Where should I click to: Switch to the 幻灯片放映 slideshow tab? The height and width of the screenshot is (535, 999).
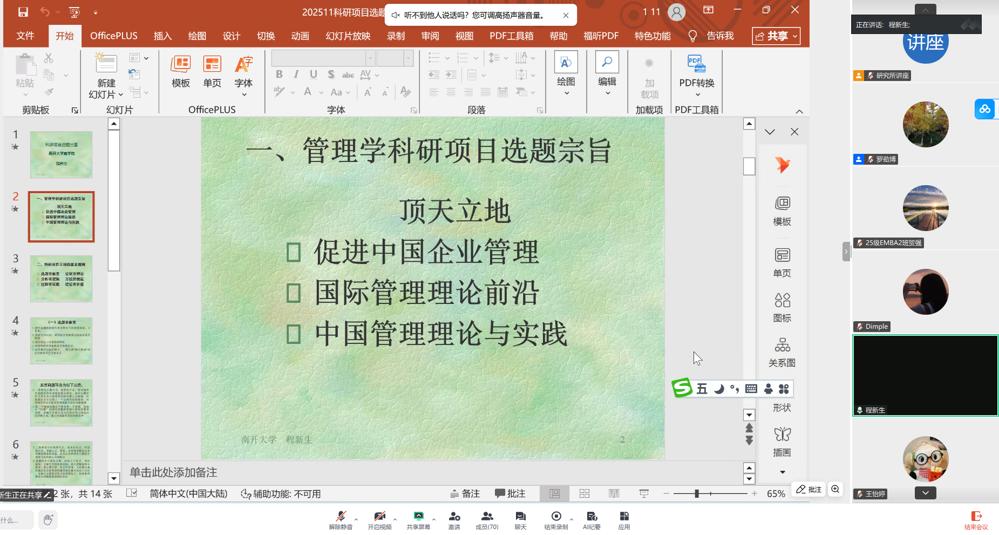point(348,36)
